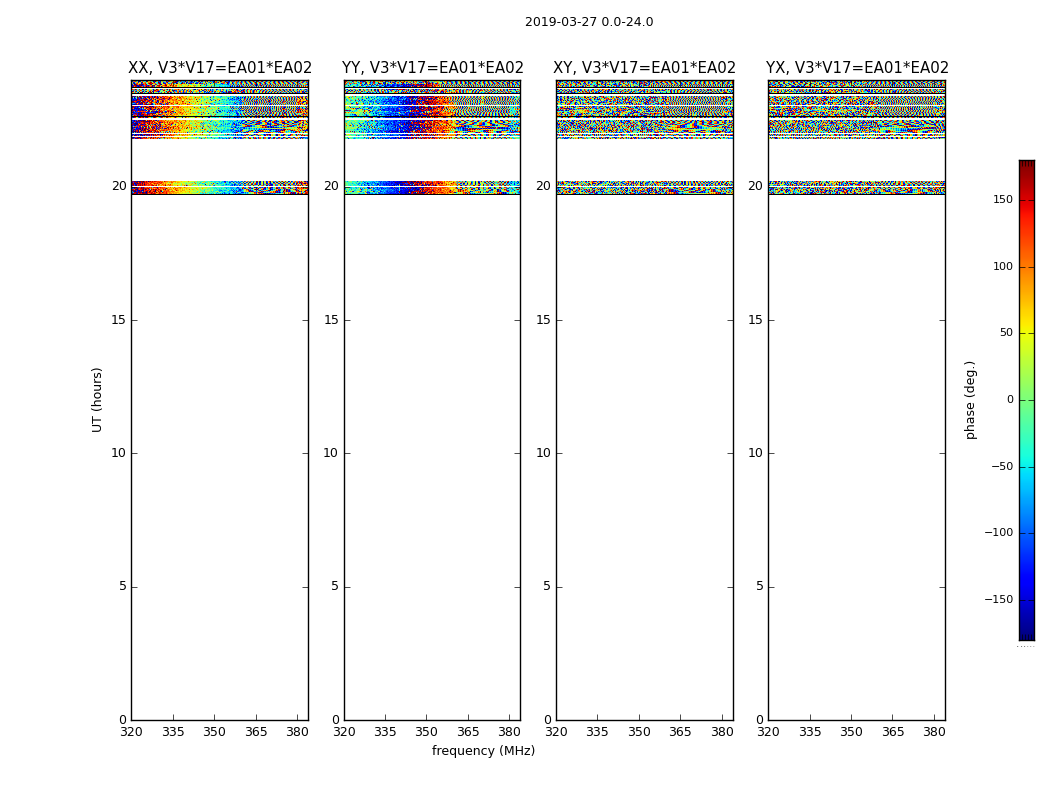The height and width of the screenshot is (800, 1050).
Task: Click XX panel x-axis tick 380
Action: click(297, 732)
